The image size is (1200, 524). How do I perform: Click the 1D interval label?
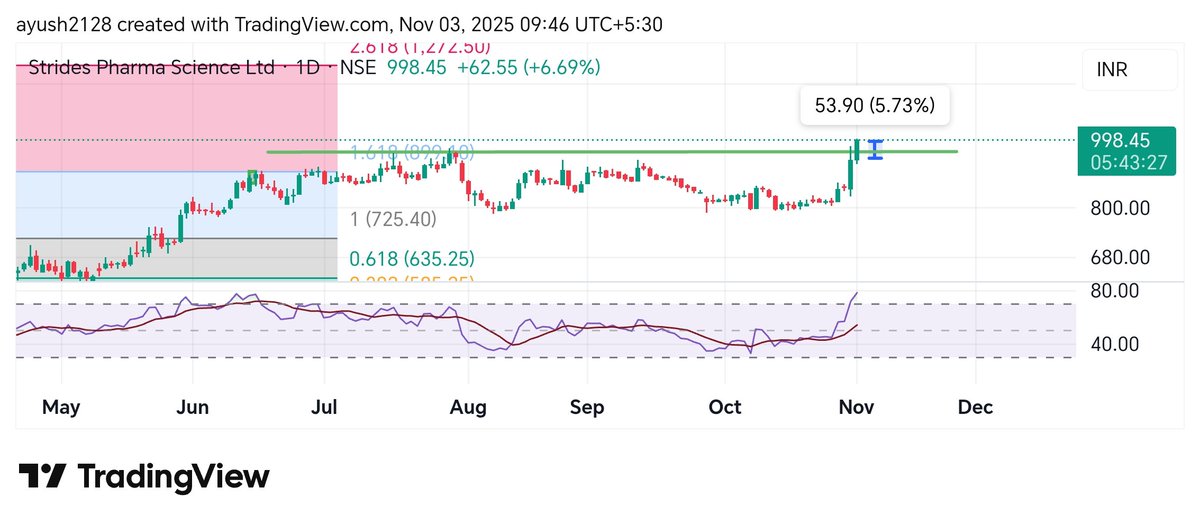coord(308,68)
